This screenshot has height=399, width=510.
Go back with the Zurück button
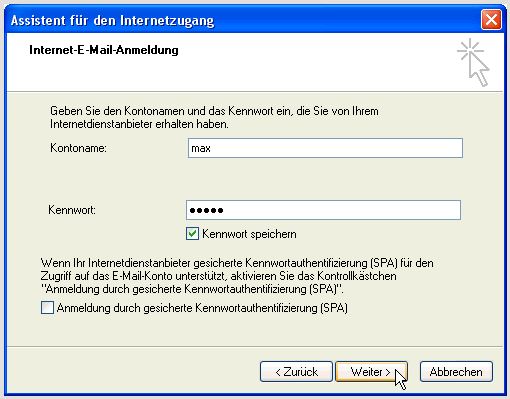[296, 371]
